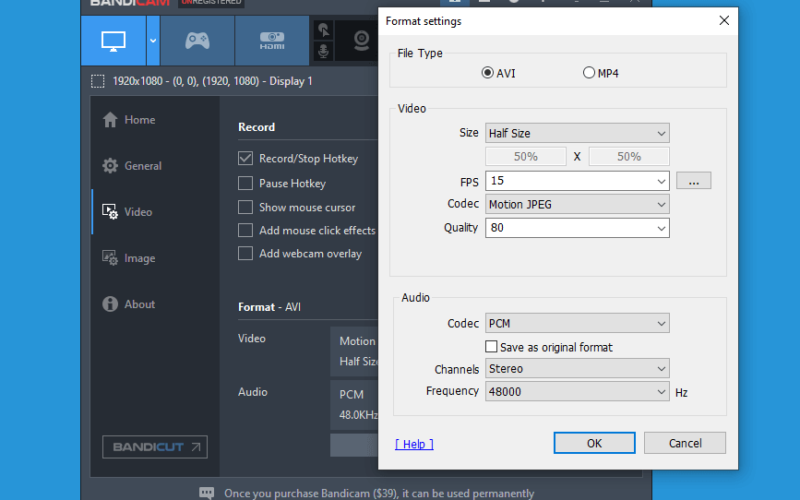Toggle the microphone icon in toolbar

click(x=323, y=52)
